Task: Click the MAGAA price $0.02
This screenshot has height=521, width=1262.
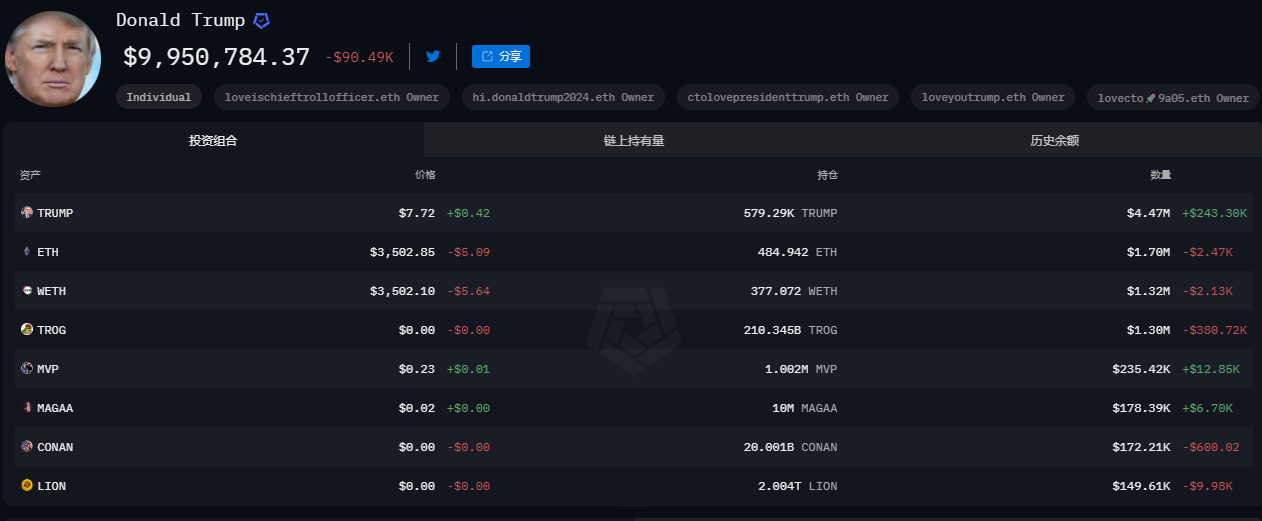Action: tap(416, 408)
